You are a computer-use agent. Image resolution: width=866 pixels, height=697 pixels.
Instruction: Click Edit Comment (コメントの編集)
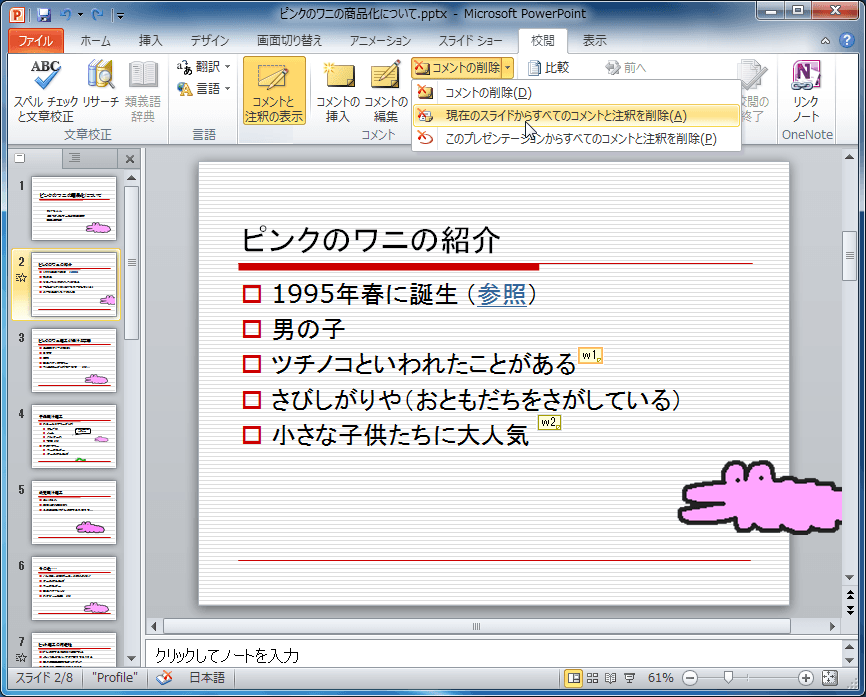pos(386,91)
